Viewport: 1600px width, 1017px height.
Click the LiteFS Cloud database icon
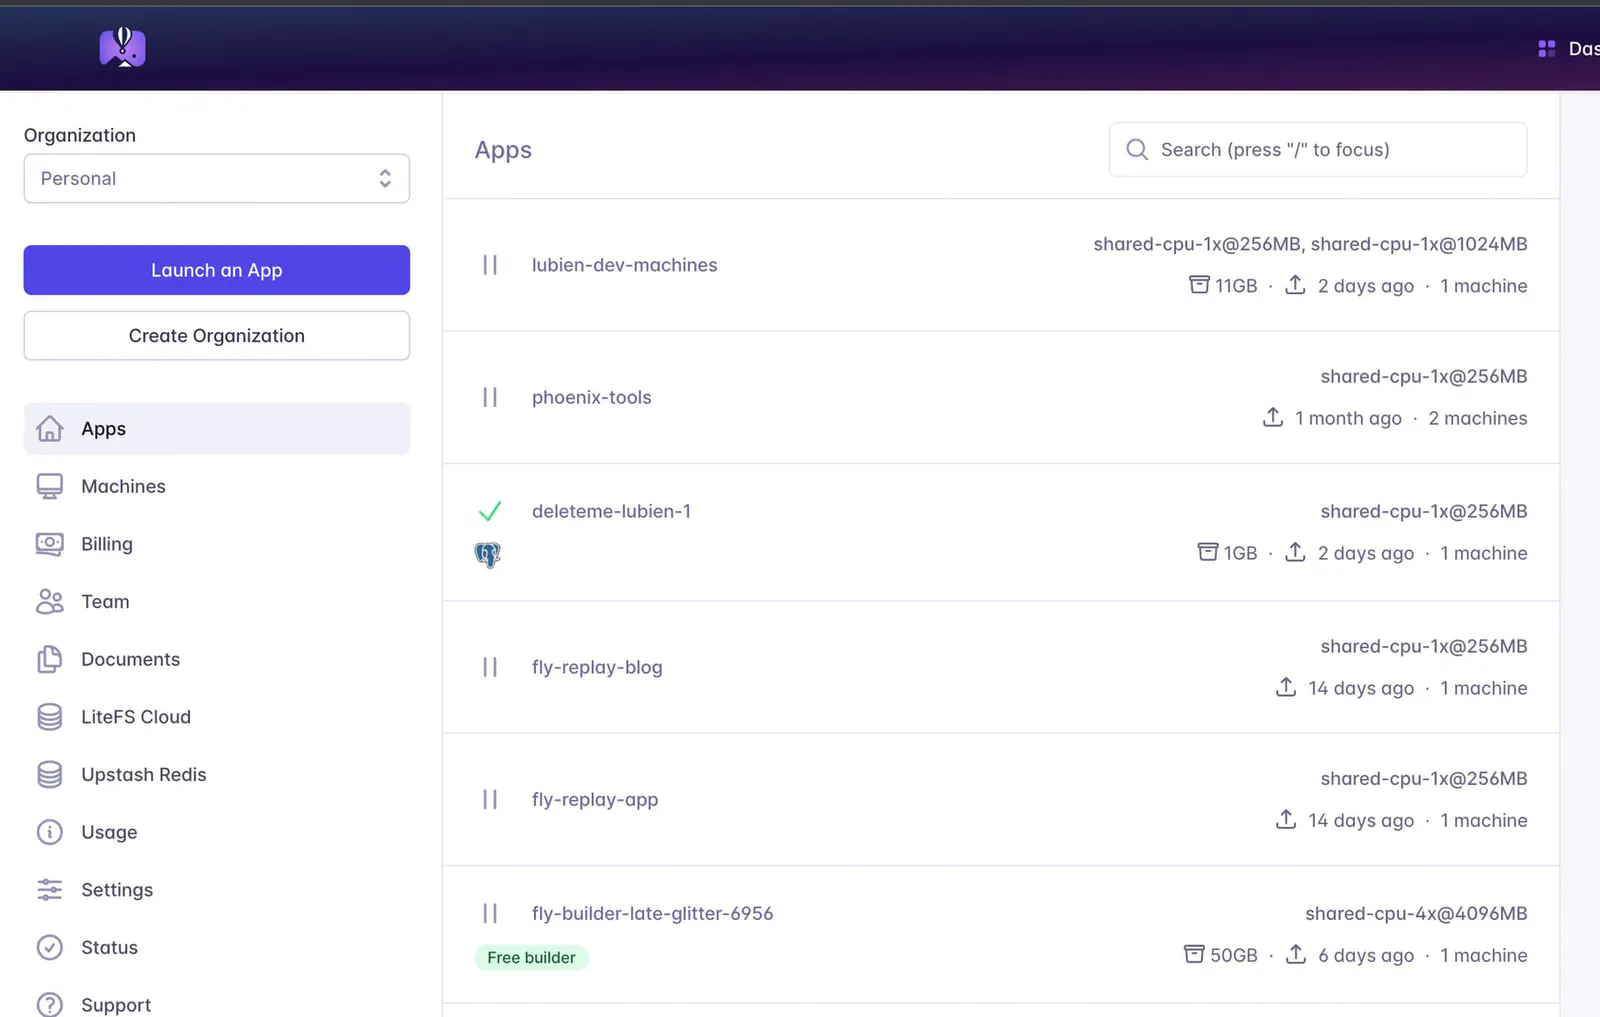pyautogui.click(x=49, y=717)
